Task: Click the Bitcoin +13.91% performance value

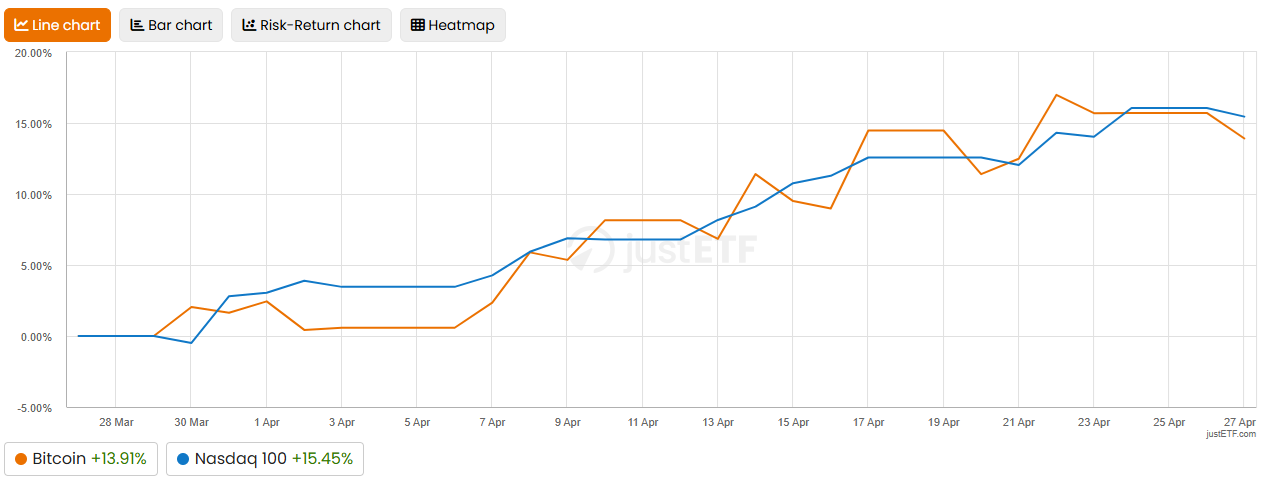Action: (x=119, y=459)
